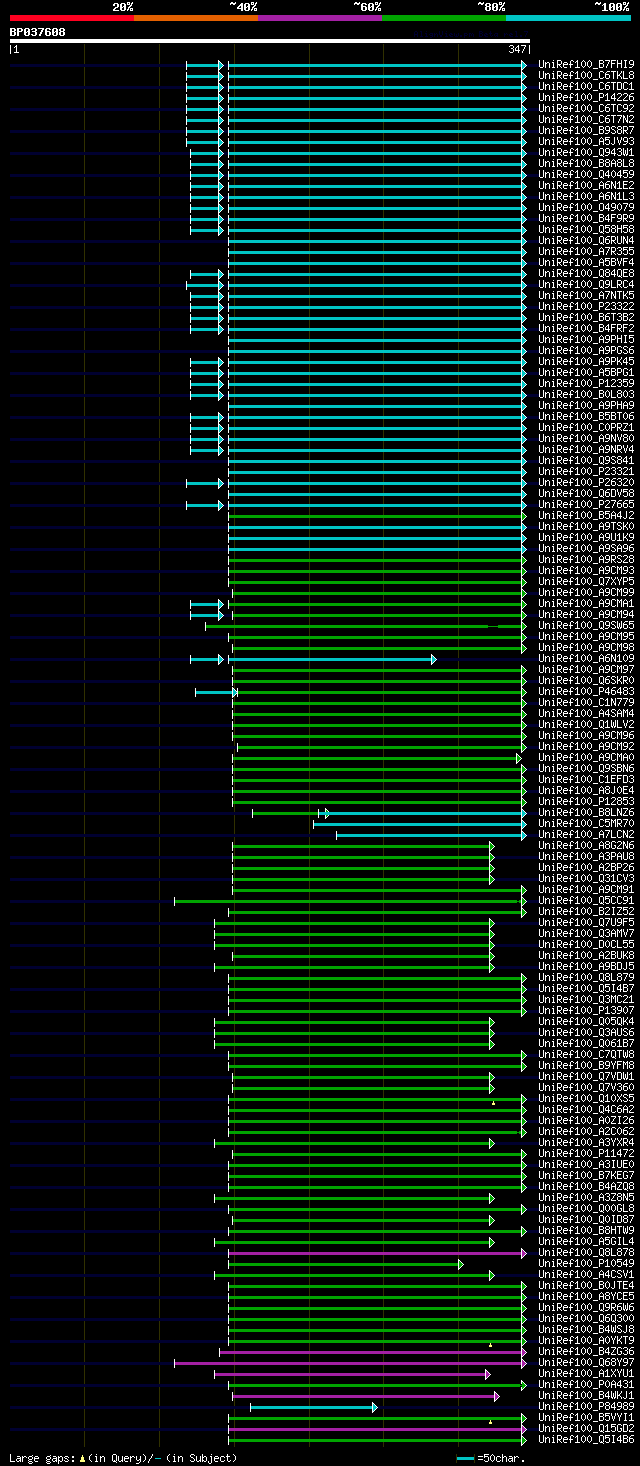This screenshot has width=640, height=1466.
Task: Open hit UniRef100_B9S8R7
Action: coord(586,130)
